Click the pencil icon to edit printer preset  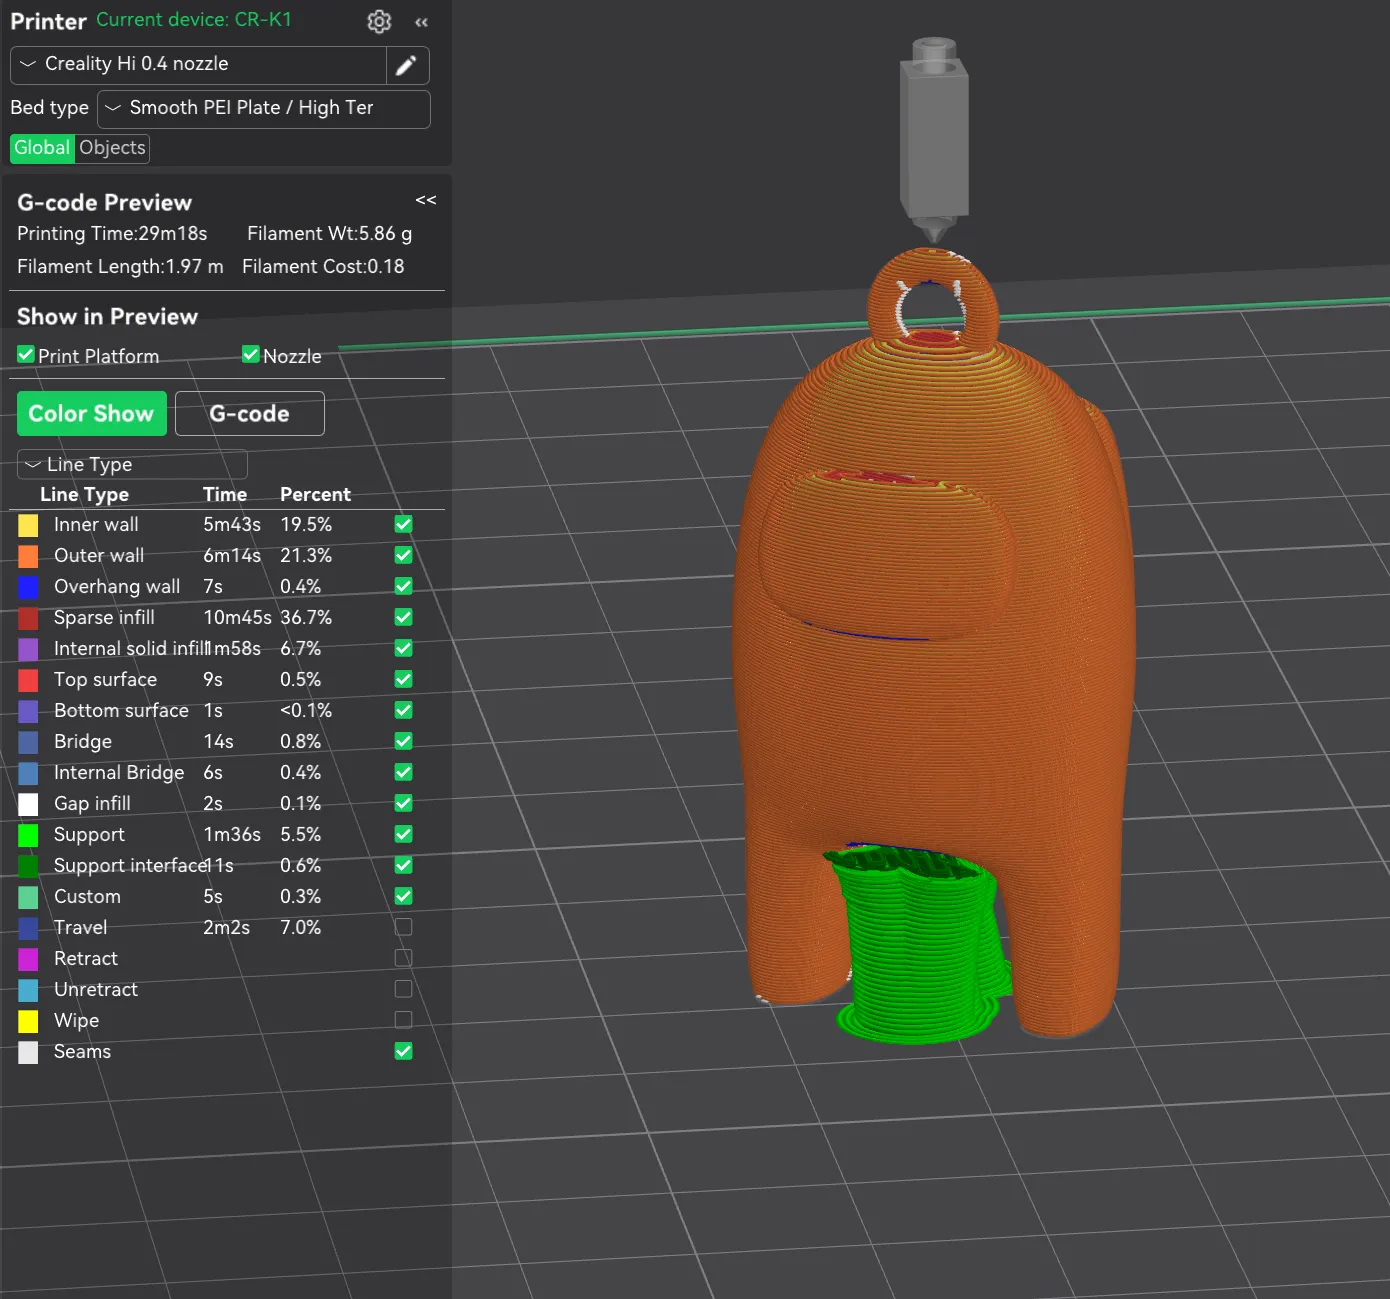[x=407, y=64]
